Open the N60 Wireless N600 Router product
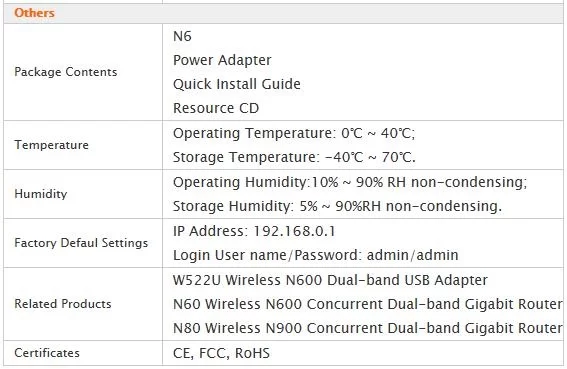The height and width of the screenshot is (369, 567). click(368, 304)
